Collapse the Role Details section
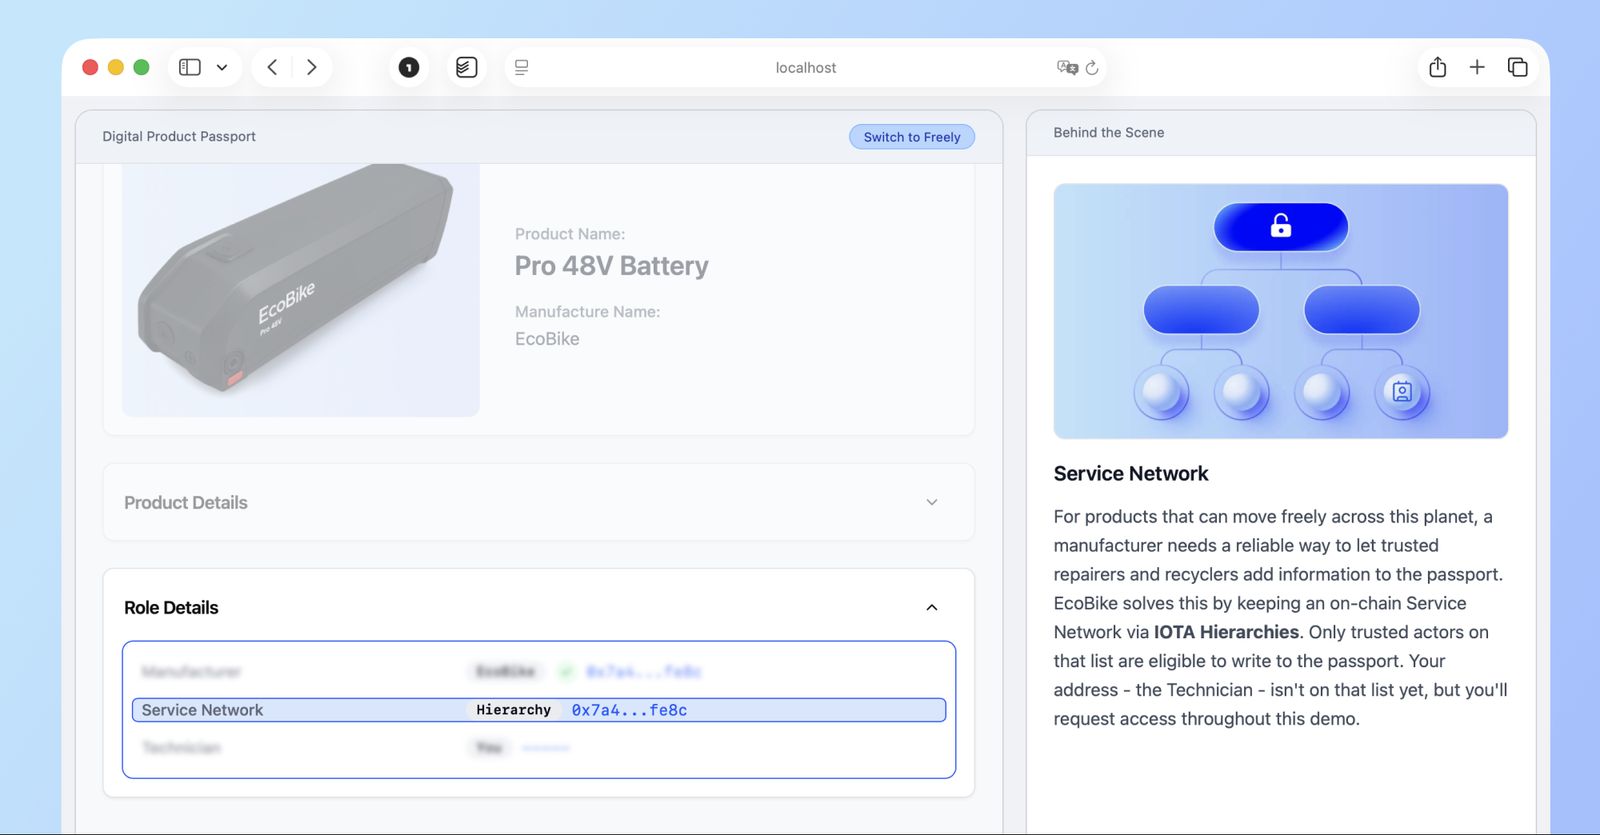Image resolution: width=1600 pixels, height=835 pixels. point(932,608)
